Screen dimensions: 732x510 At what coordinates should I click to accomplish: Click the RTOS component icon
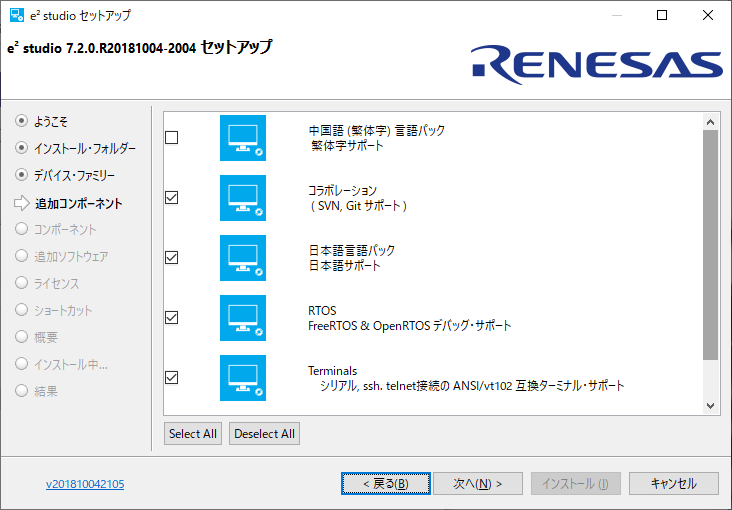coord(243,318)
